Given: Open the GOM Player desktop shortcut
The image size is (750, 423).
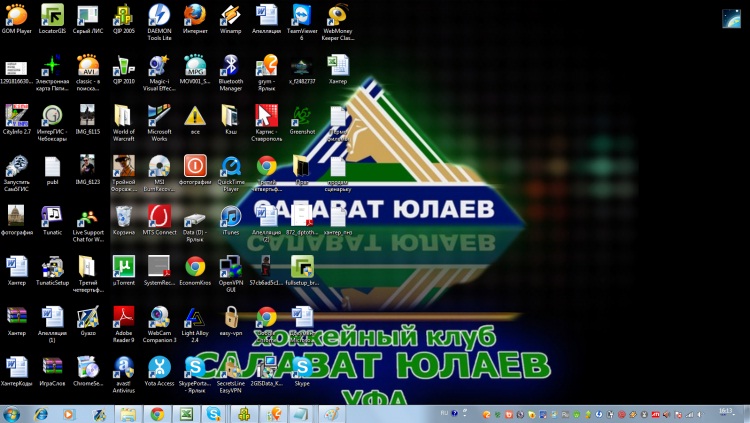Looking at the screenshot, I should click(x=18, y=15).
